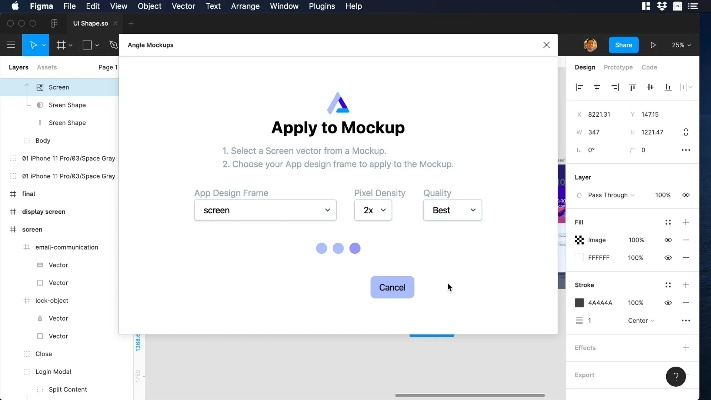Open Stroke style grid icon
Image resolution: width=711 pixels, height=400 pixels.
point(668,285)
